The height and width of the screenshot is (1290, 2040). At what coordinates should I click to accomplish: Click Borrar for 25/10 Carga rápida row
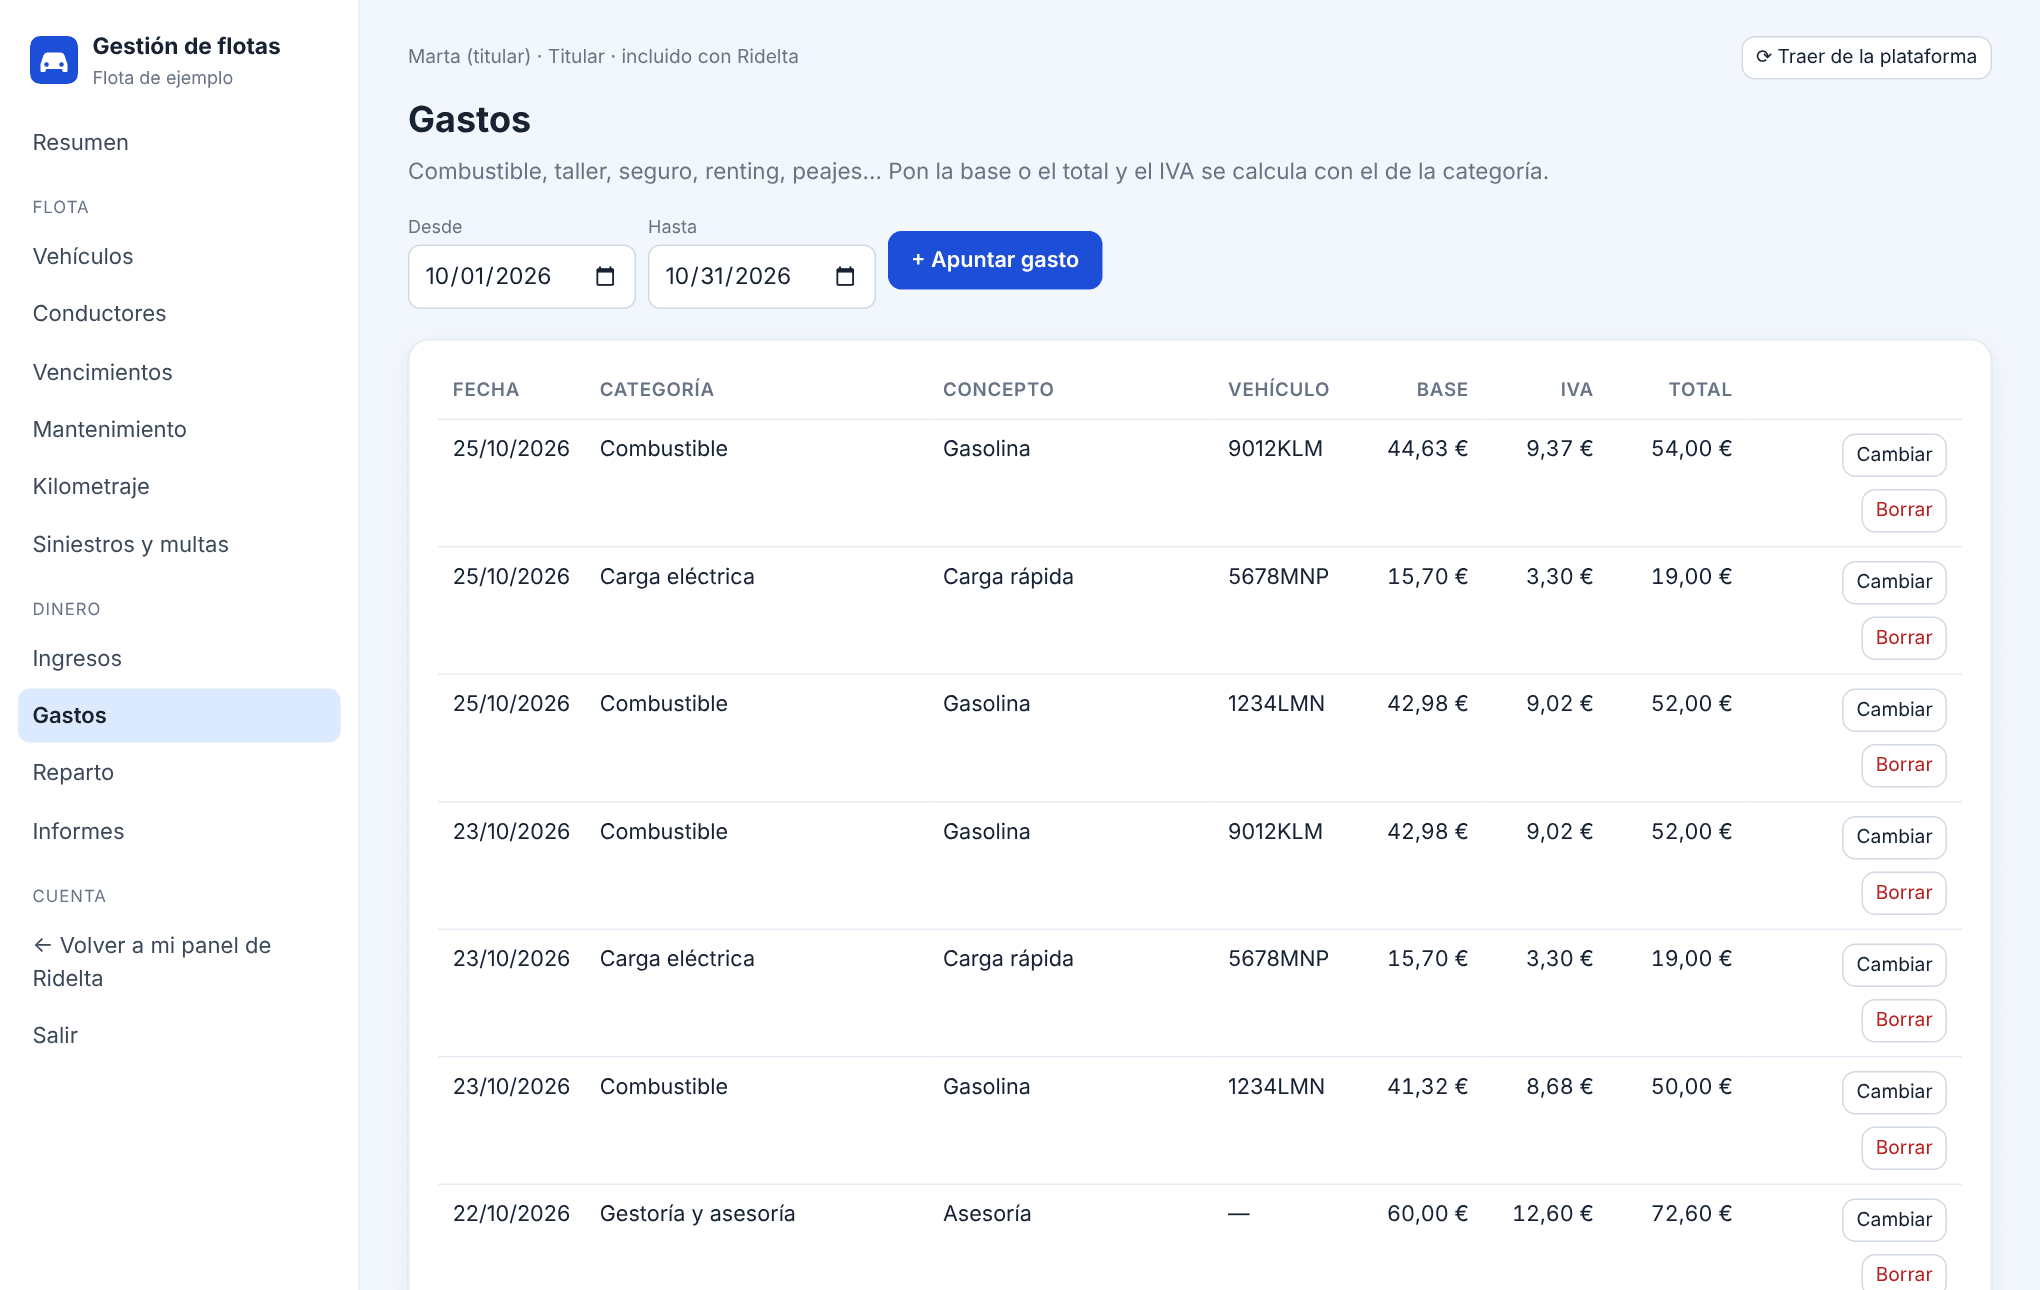1904,638
